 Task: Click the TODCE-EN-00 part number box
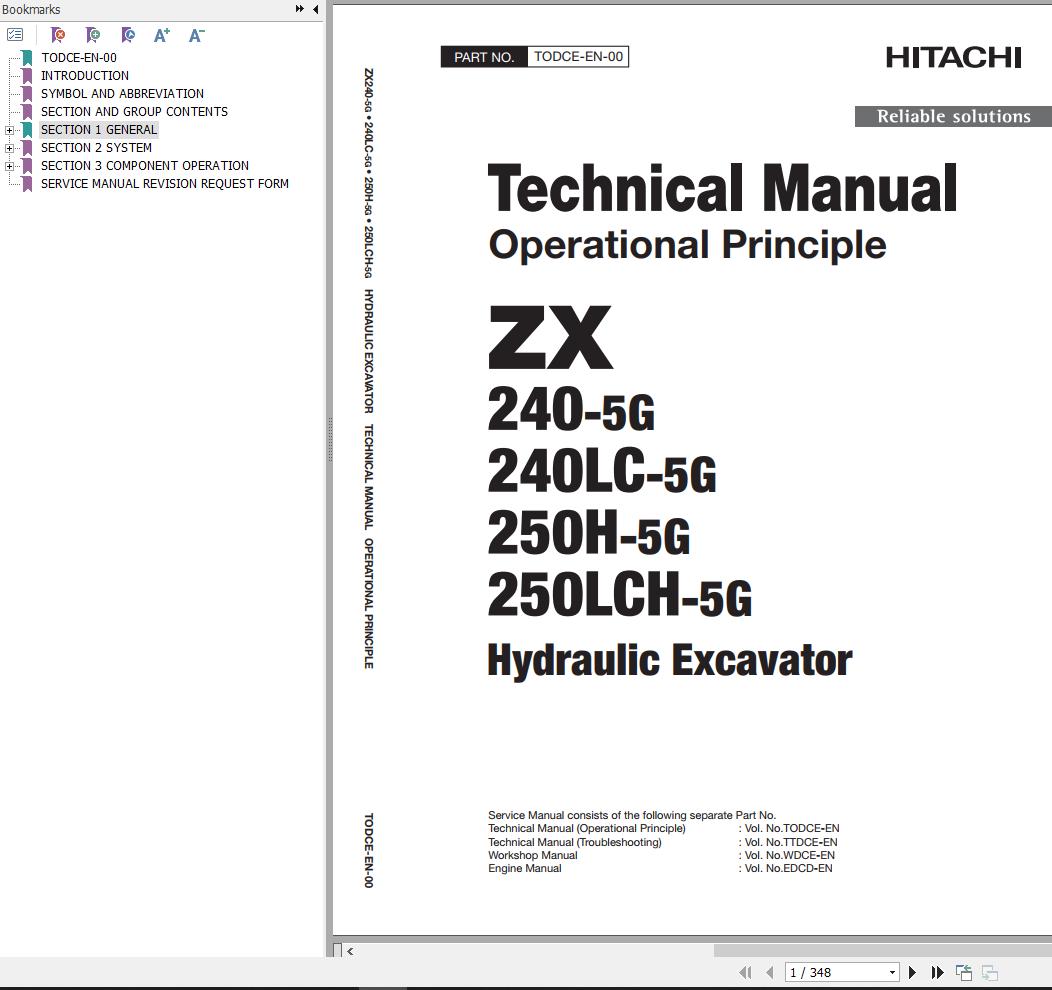click(578, 57)
